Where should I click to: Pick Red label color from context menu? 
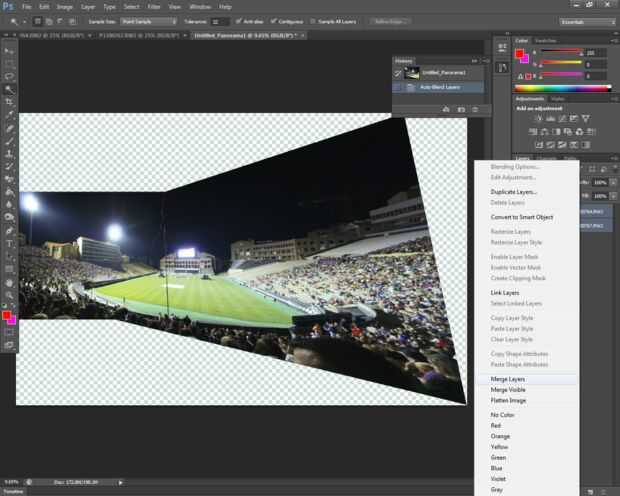(527, 426)
